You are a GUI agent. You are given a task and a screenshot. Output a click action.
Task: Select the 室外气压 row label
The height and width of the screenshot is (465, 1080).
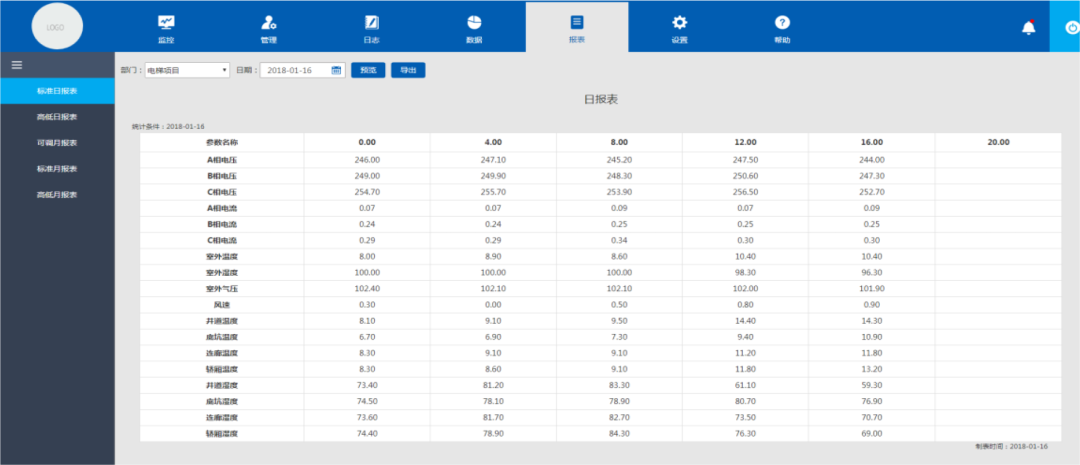click(x=222, y=289)
